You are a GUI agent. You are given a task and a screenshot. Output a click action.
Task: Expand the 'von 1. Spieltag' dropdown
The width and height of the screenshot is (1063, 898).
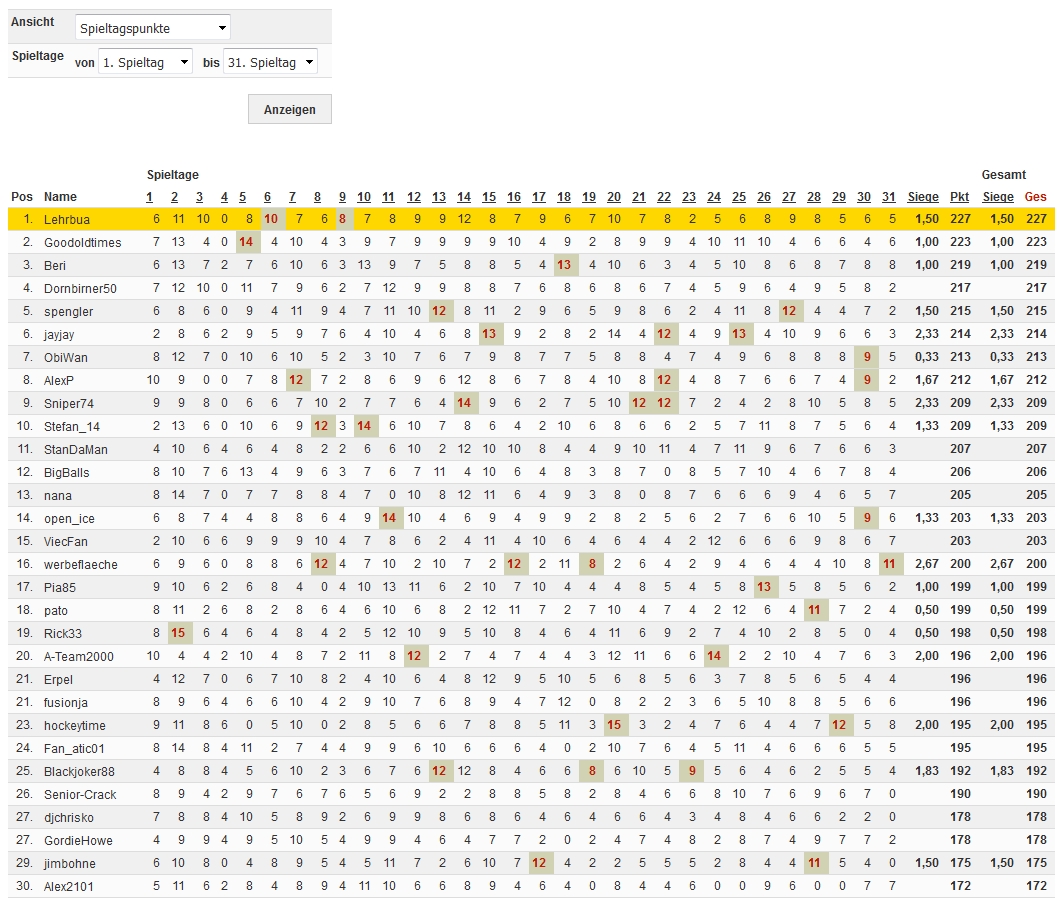tap(145, 62)
